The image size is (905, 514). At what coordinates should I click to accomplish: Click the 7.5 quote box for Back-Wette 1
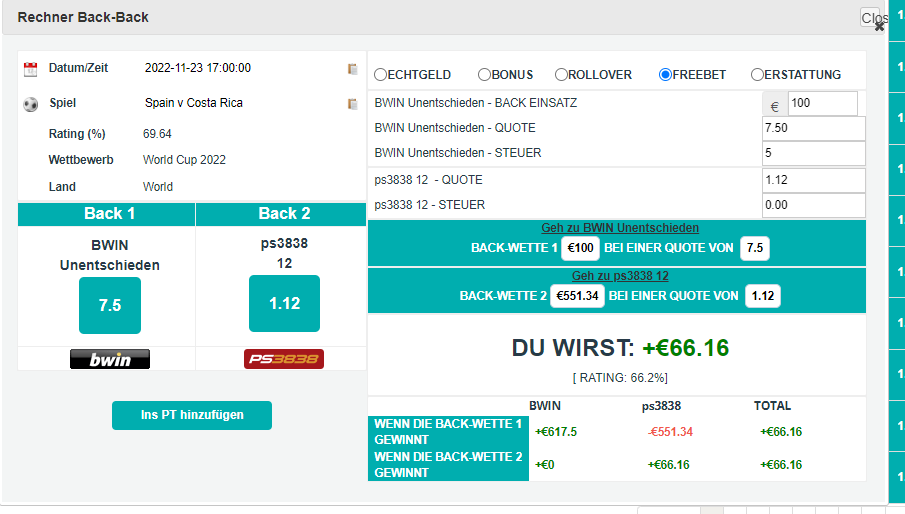[x=754, y=248]
